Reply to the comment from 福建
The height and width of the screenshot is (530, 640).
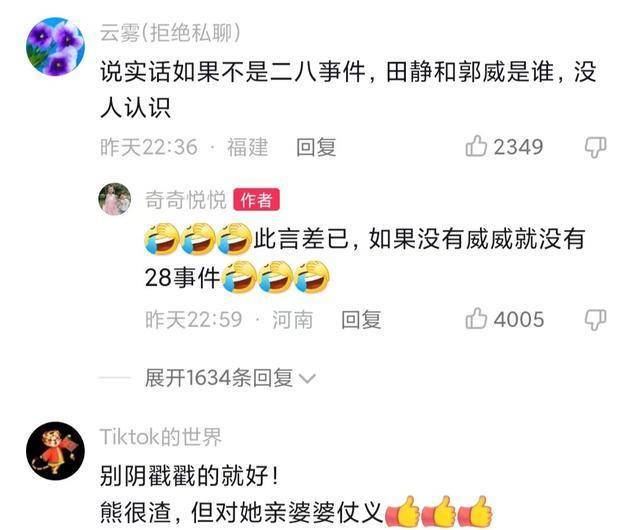[316, 147]
